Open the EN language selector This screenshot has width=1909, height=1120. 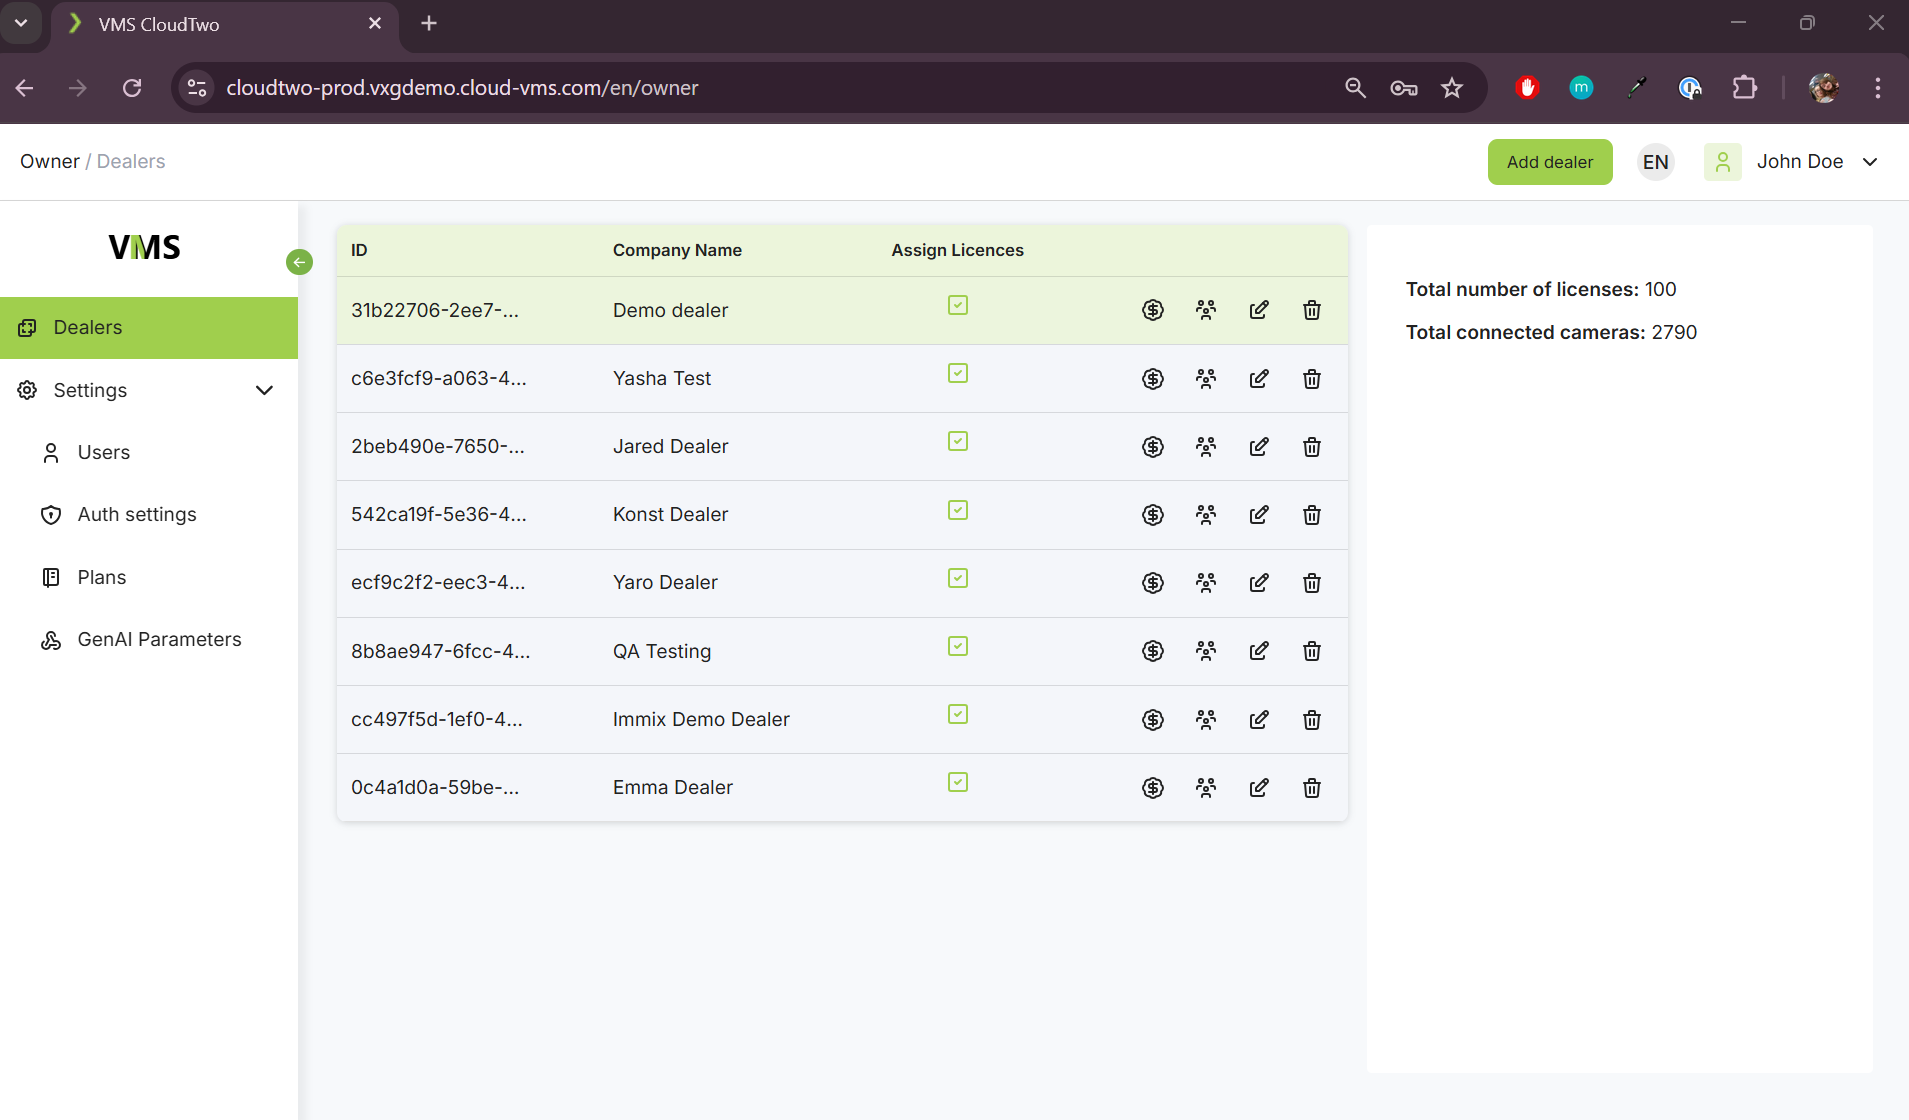click(1655, 162)
